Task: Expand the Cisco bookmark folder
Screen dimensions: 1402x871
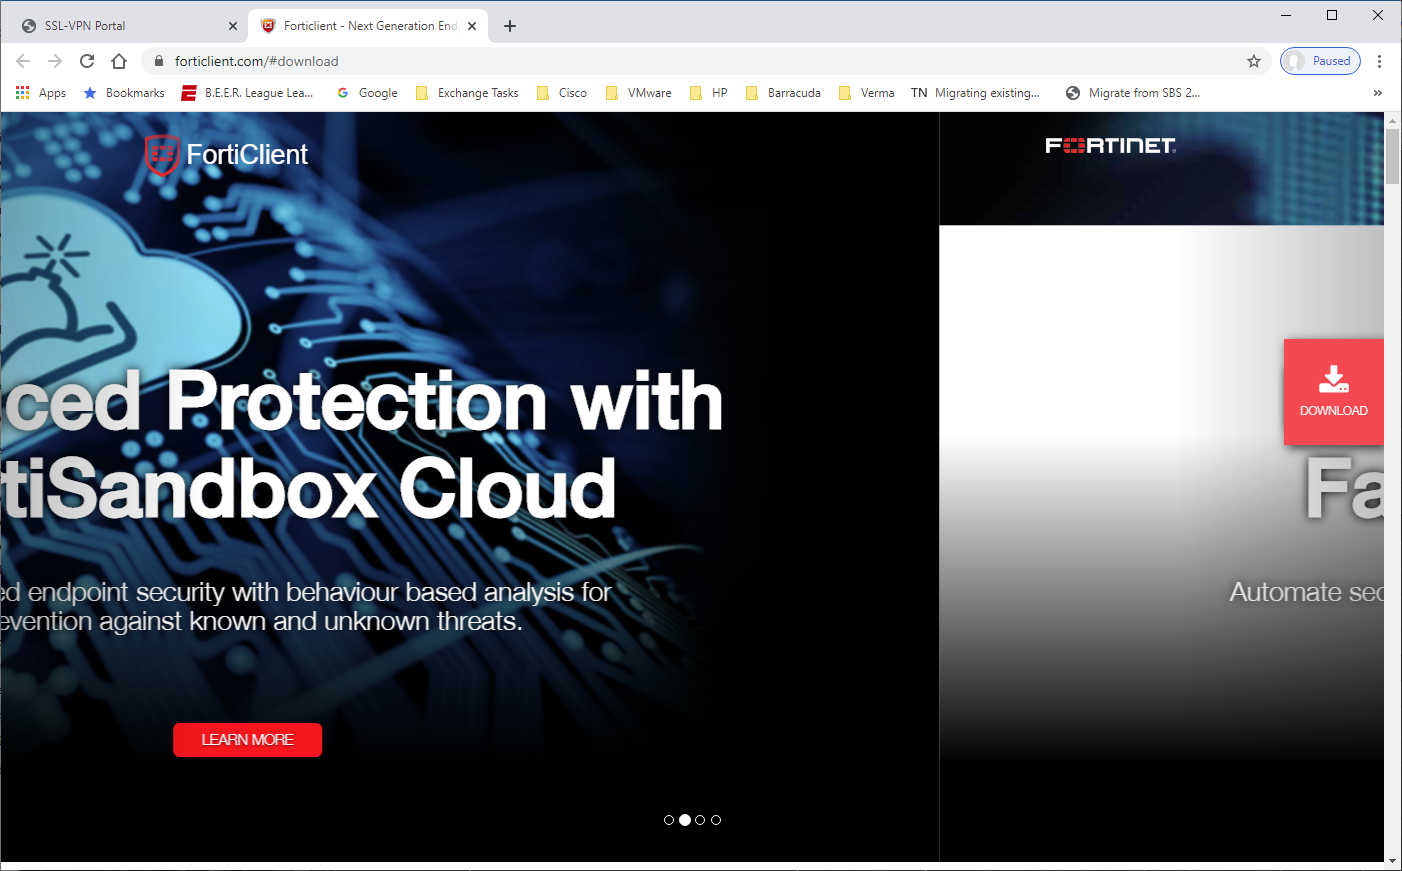Action: (x=562, y=93)
